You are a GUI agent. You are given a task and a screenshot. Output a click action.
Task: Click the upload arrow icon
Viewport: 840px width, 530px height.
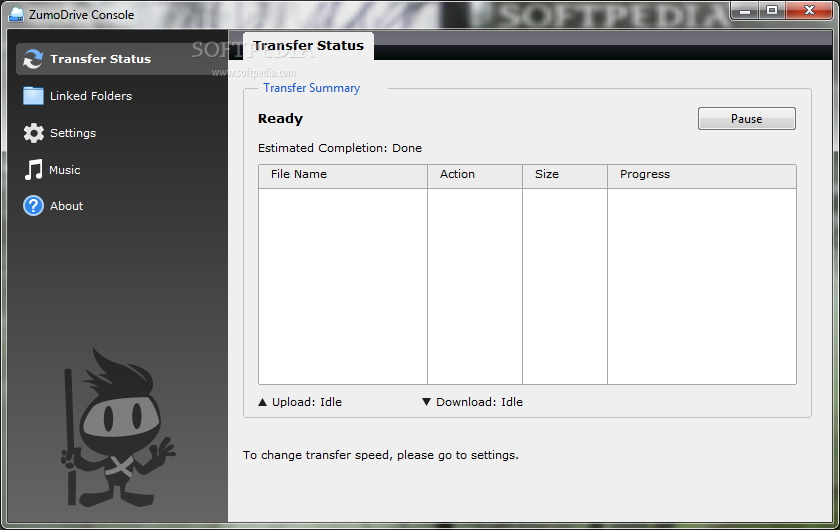click(262, 402)
